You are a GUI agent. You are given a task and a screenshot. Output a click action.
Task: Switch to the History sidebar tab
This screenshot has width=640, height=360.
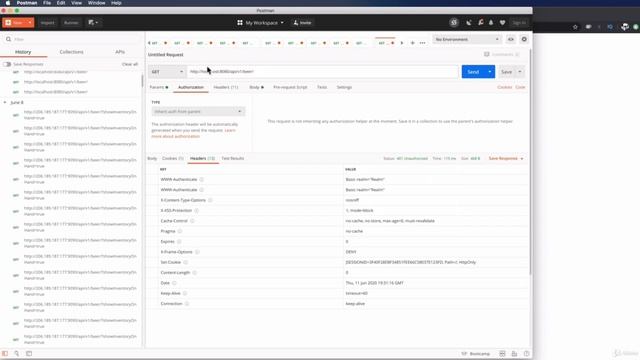(23, 52)
